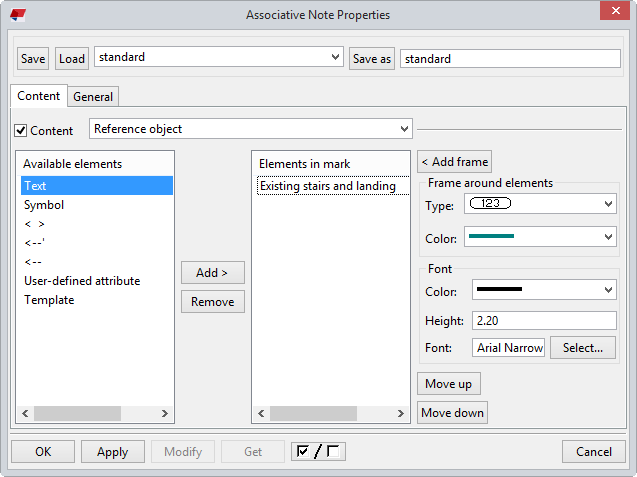Screen dimensions: 637x477
Task: Click the toggle all checkboxes on/off button
Action: point(317,452)
